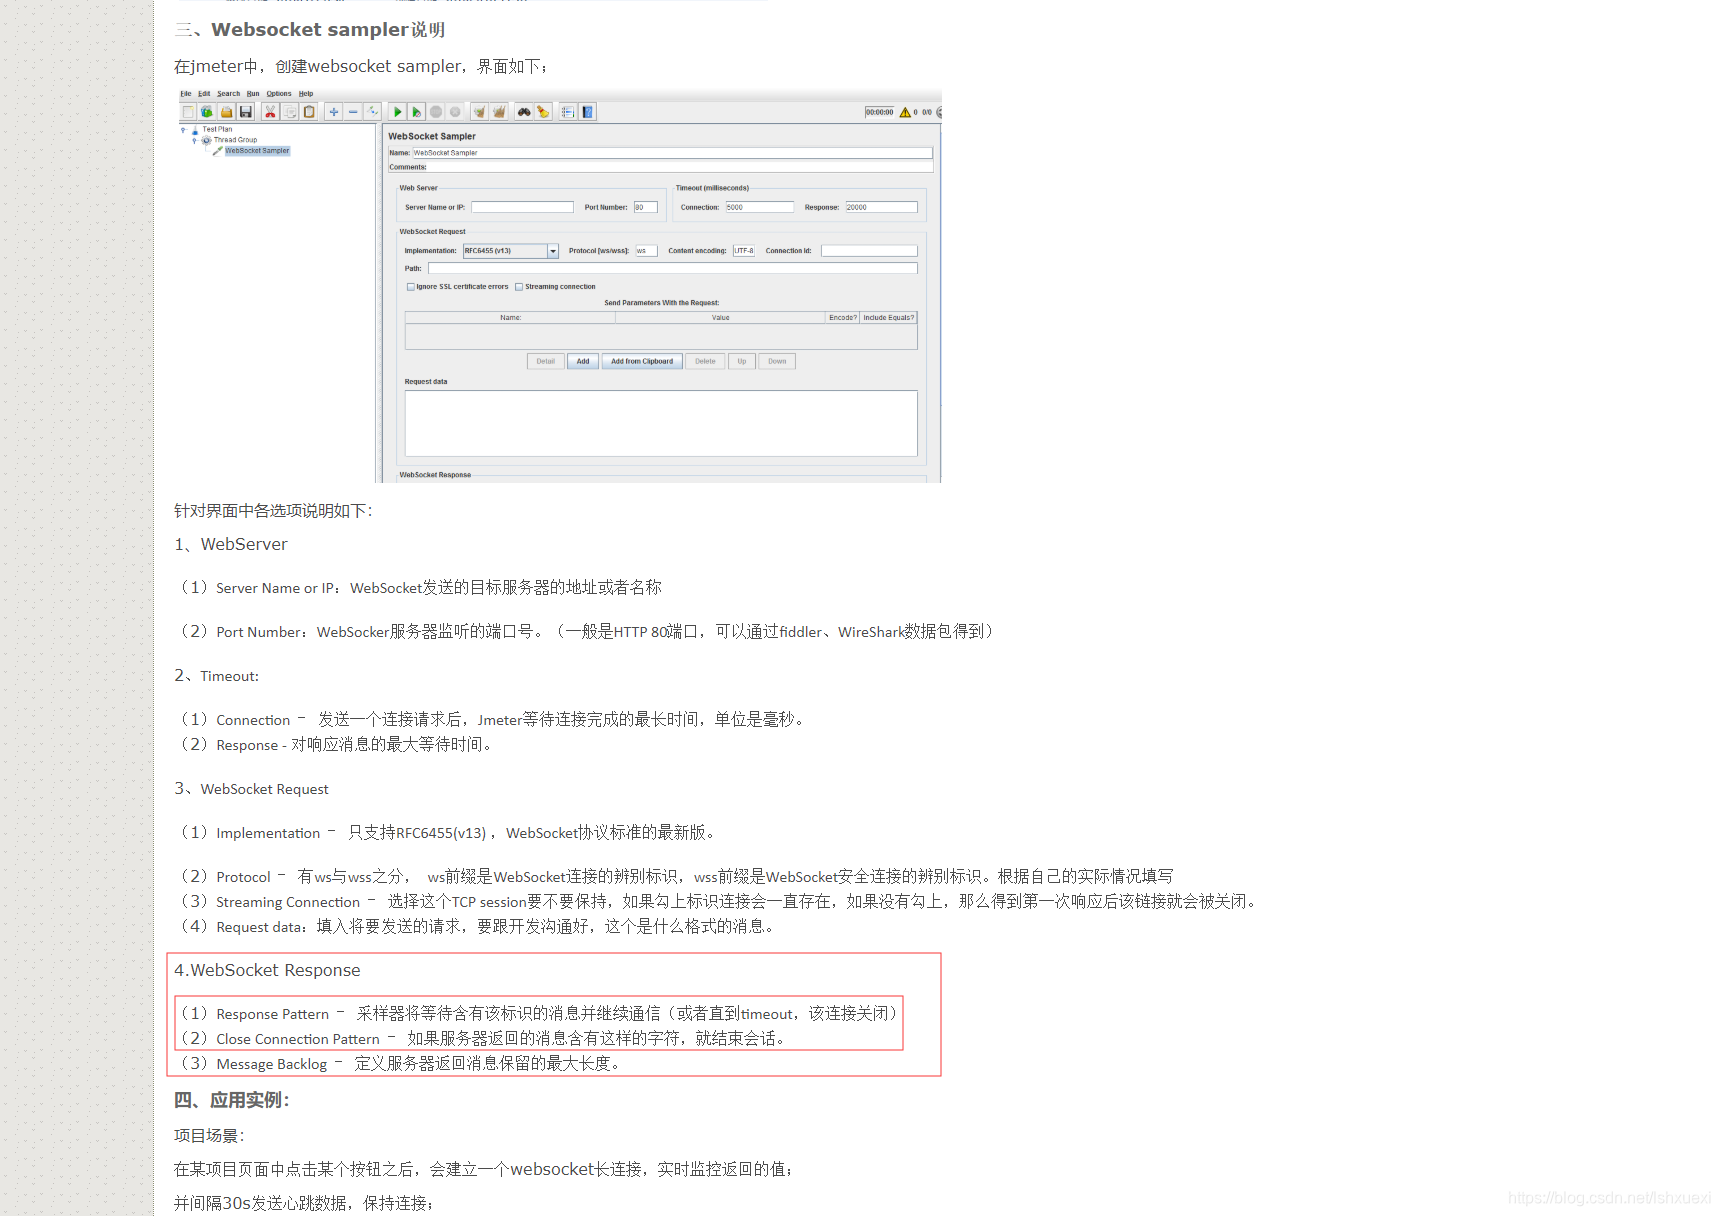Click the Cut (scissors) toolbar icon
The width and height of the screenshot is (1720, 1216).
pos(270,112)
